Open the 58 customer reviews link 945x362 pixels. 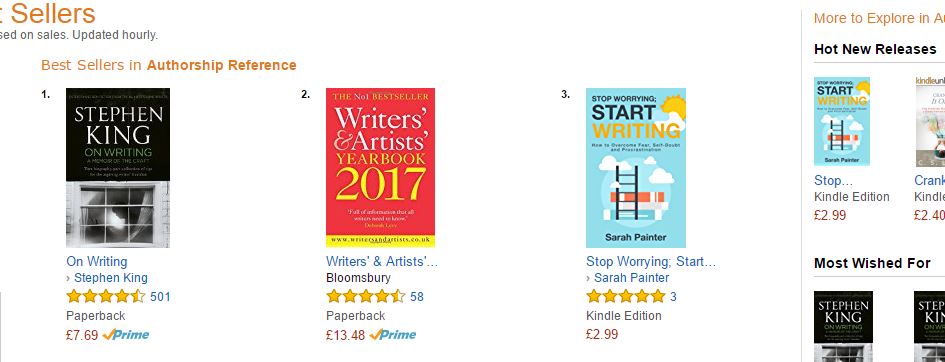[x=416, y=296]
